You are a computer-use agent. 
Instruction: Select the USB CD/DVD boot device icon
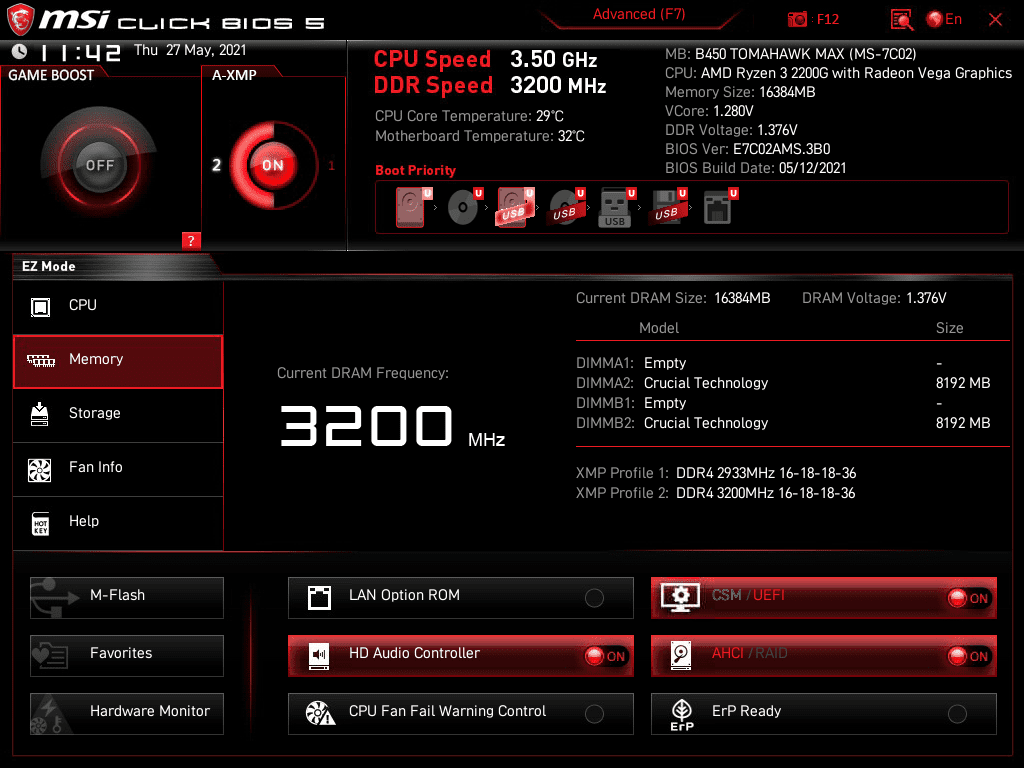[x=567, y=208]
